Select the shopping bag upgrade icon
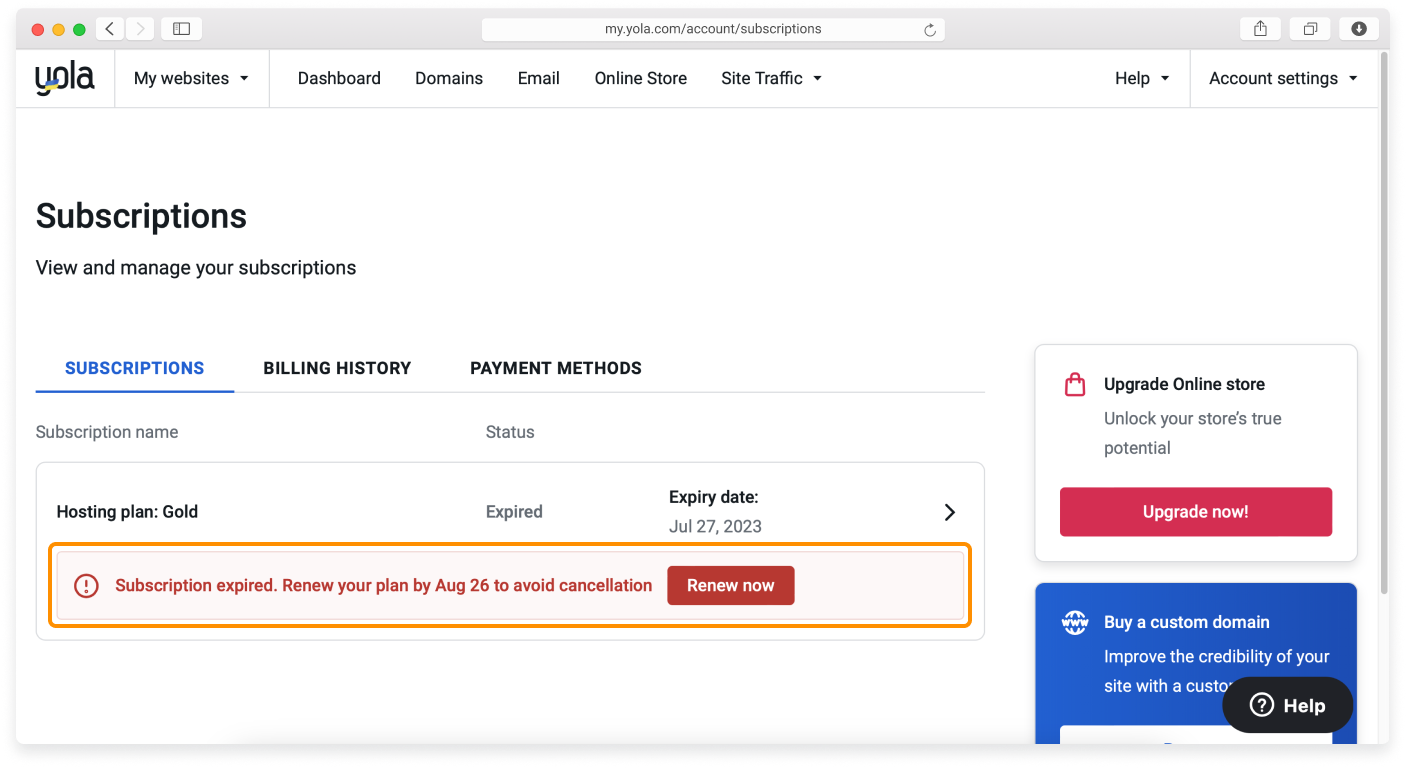This screenshot has height=768, width=1406. coord(1074,384)
